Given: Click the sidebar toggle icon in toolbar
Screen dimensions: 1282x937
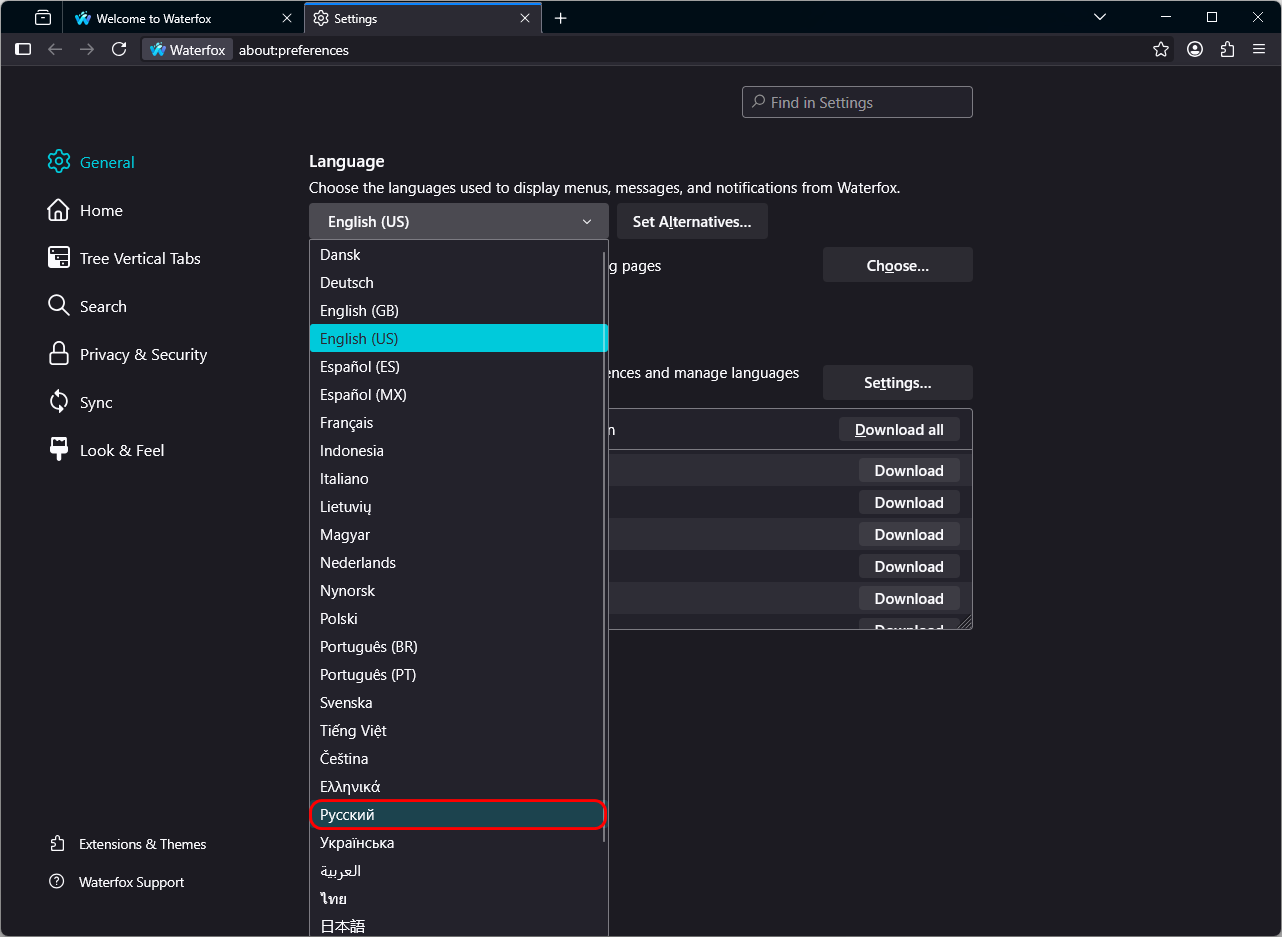Looking at the screenshot, I should point(23,49).
